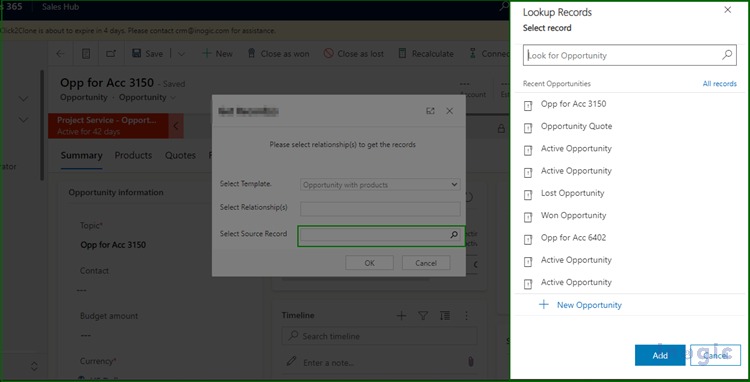Click the sidebar area switcher up-down arrows
750x382 pixels.
[x=34, y=367]
